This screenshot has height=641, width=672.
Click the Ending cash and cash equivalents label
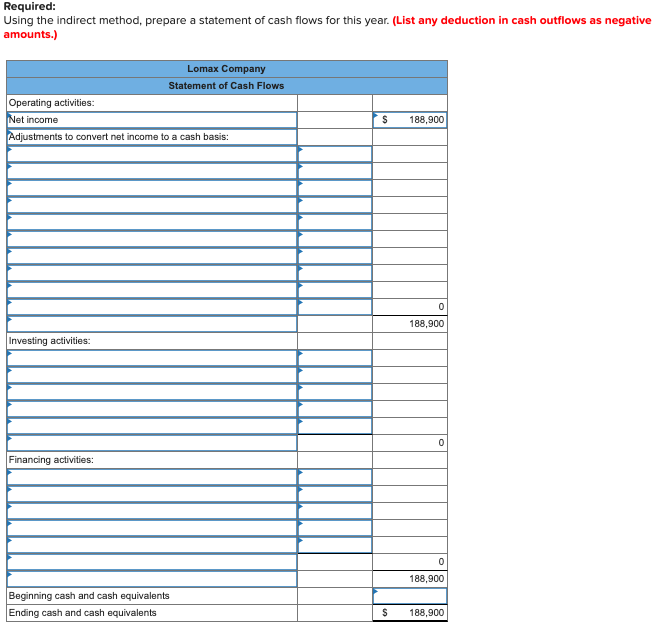point(83,613)
